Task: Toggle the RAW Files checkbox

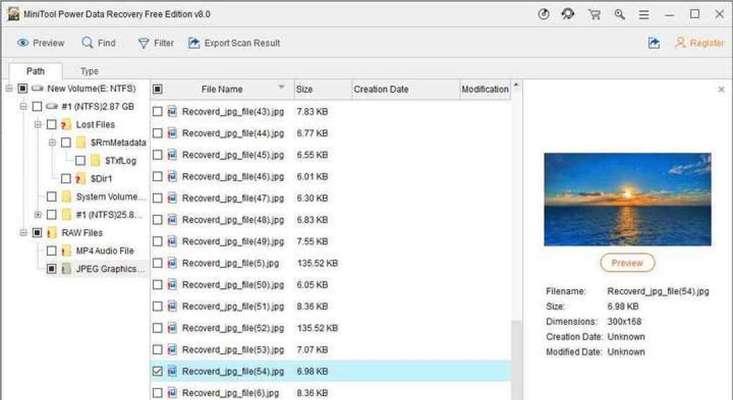Action: coord(37,233)
